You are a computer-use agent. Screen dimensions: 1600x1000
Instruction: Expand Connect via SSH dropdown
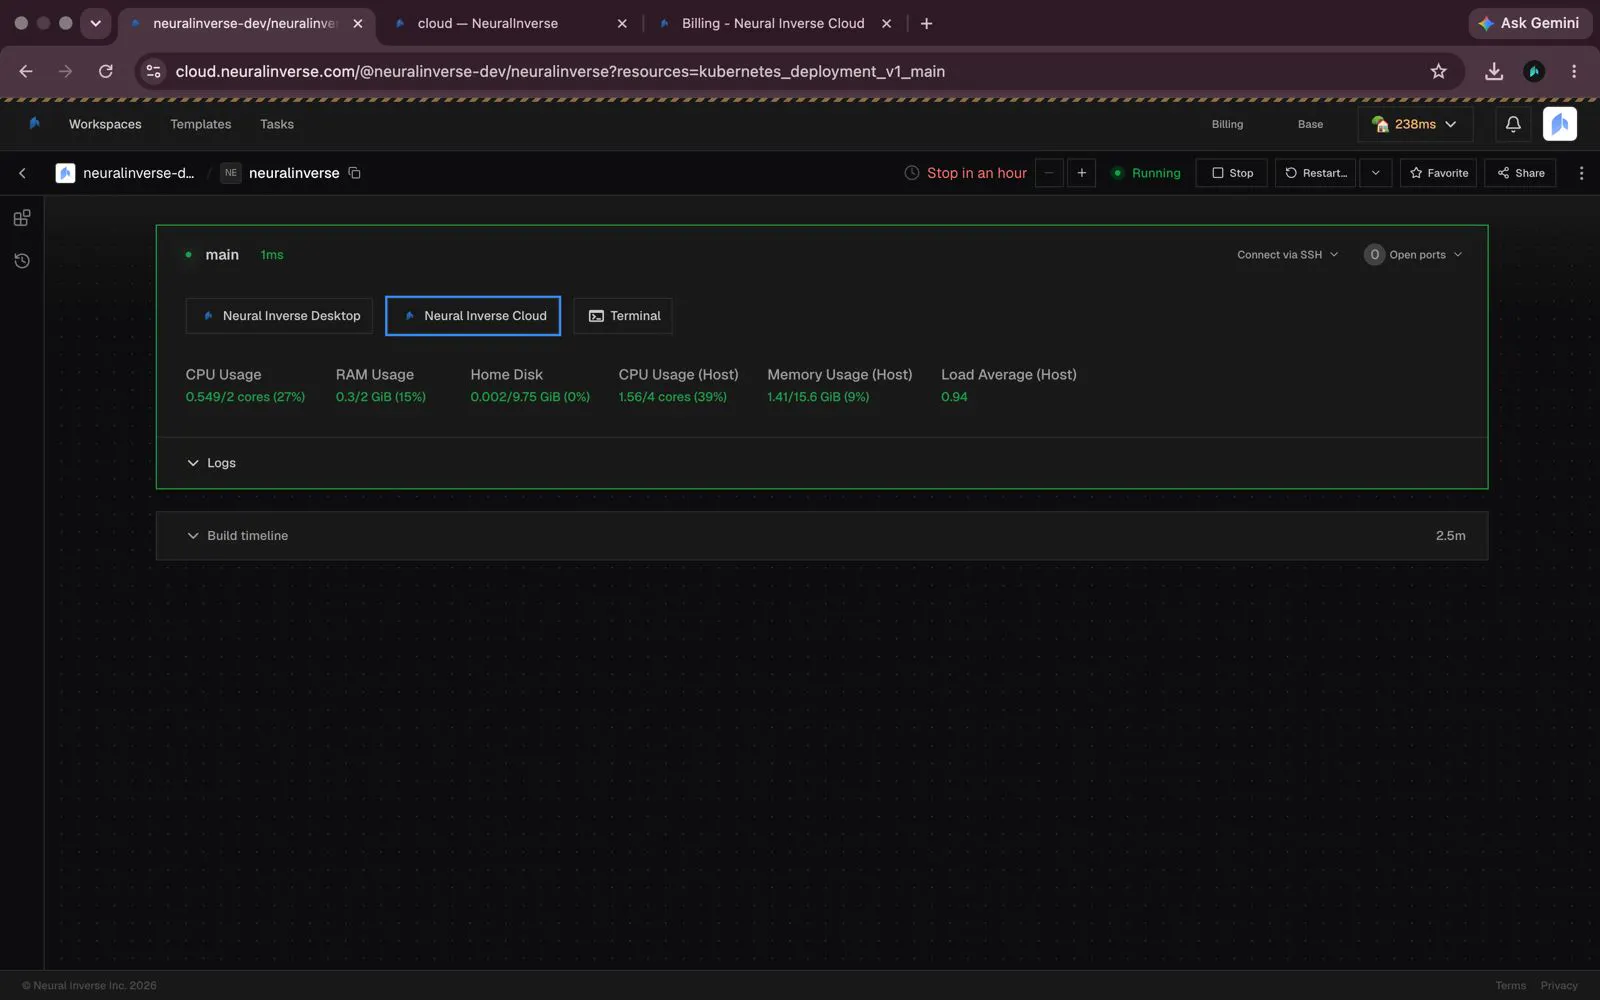1287,255
